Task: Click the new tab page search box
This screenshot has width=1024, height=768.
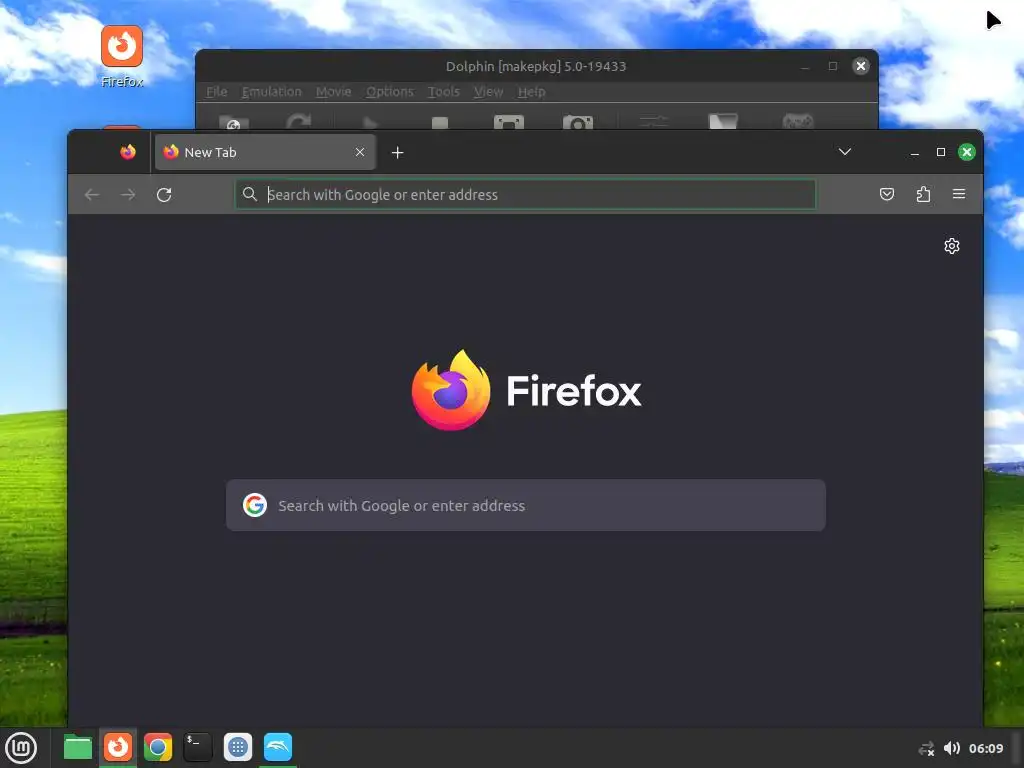Action: point(526,505)
